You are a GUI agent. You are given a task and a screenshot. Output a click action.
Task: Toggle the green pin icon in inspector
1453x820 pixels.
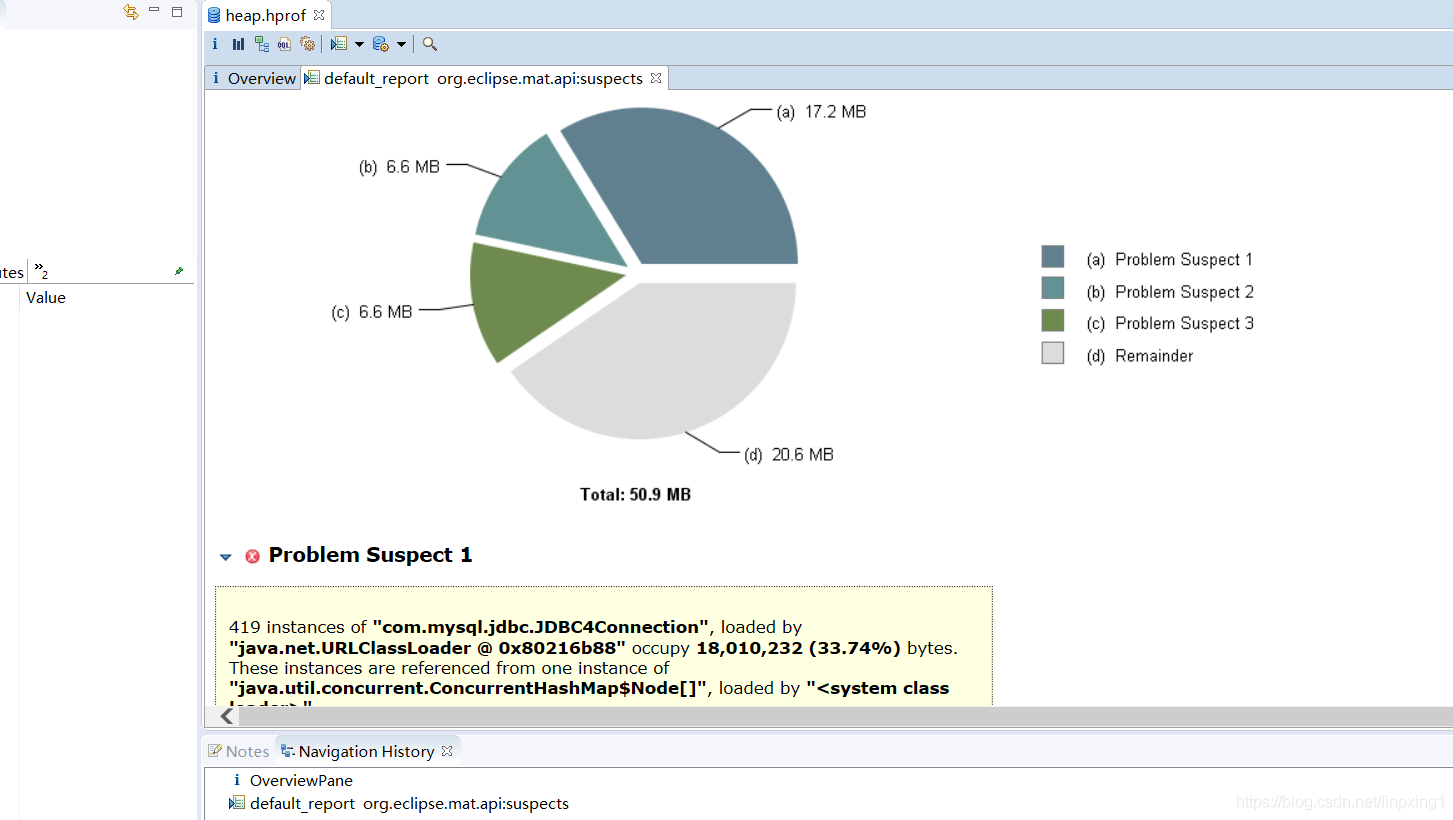pos(179,271)
